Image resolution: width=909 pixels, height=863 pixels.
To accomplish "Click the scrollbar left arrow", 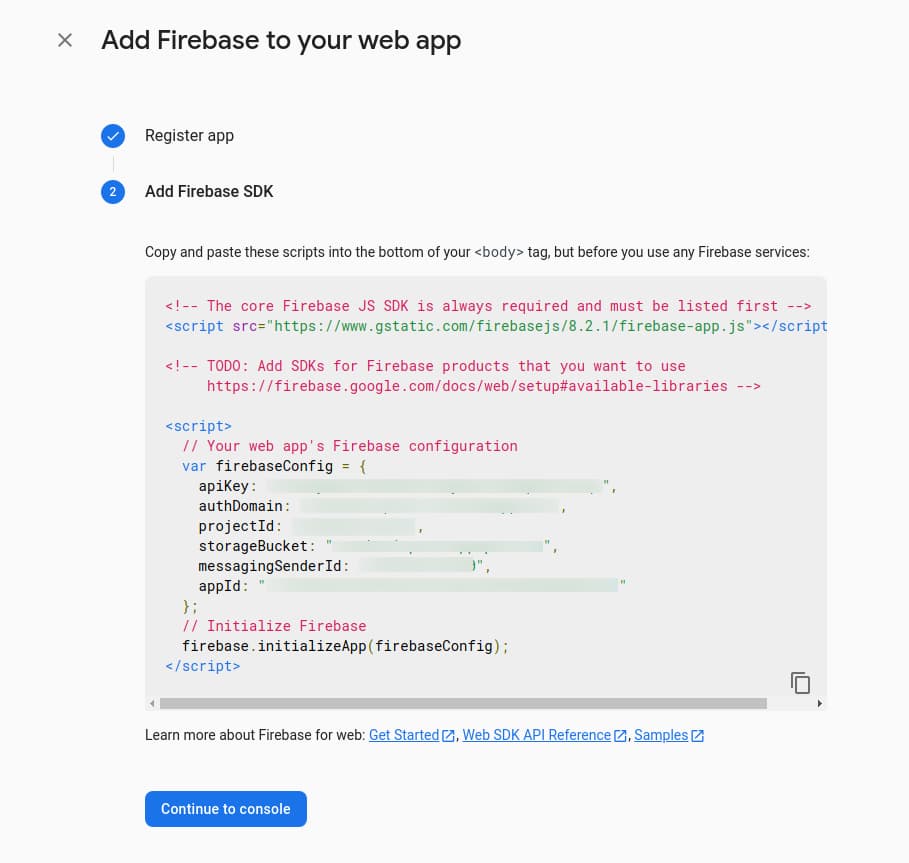I will coord(152,703).
